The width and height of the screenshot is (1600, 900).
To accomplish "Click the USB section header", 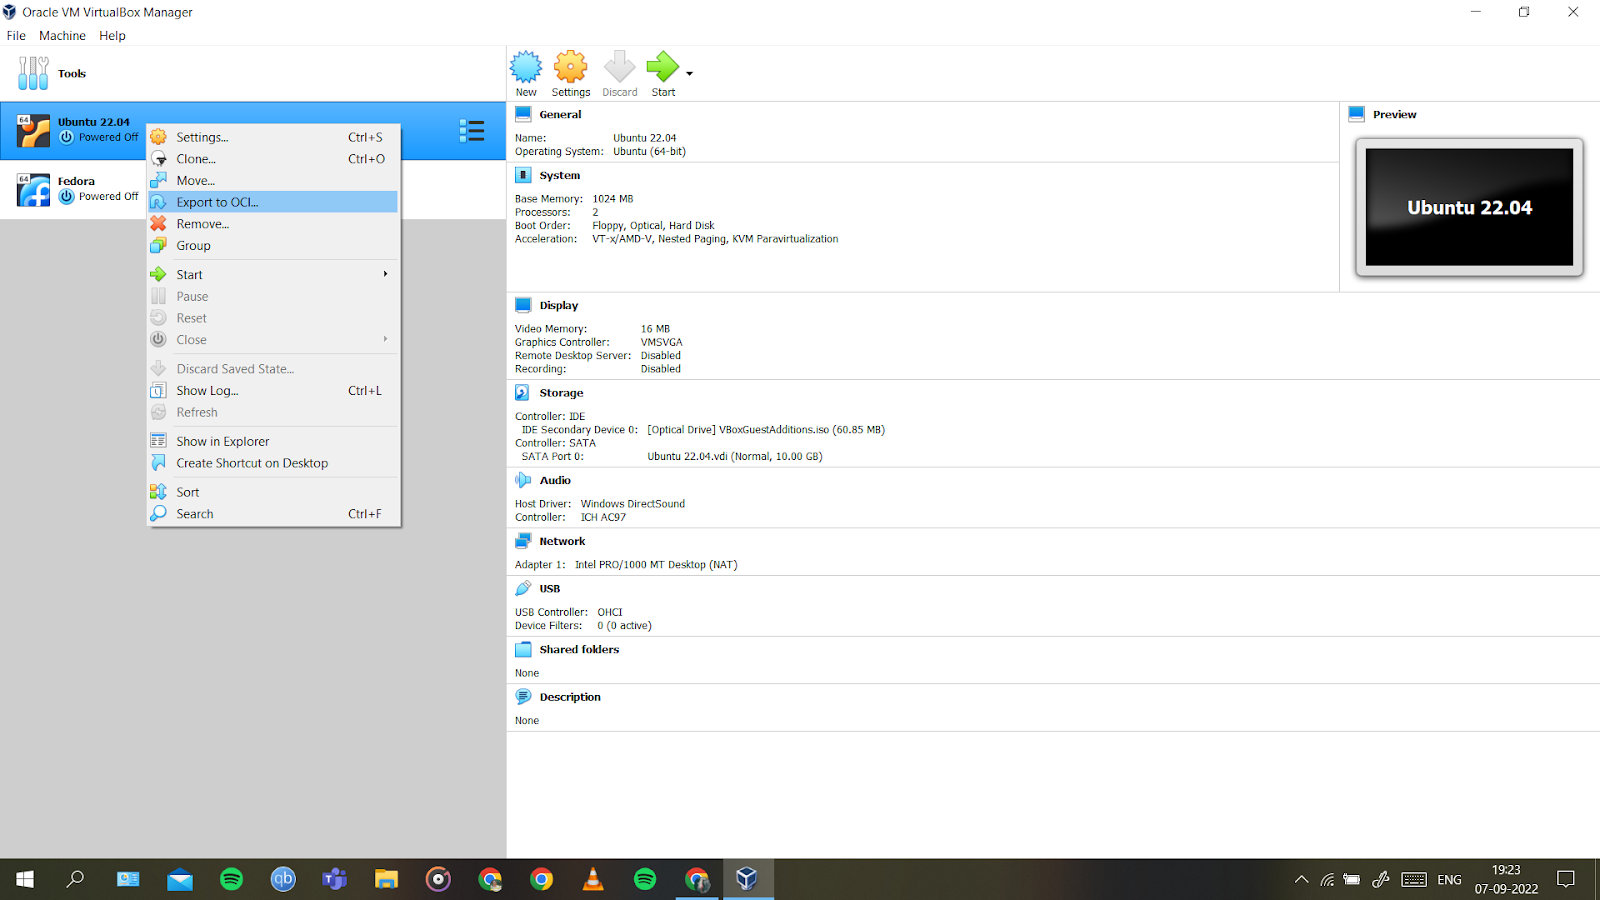I will [549, 589].
